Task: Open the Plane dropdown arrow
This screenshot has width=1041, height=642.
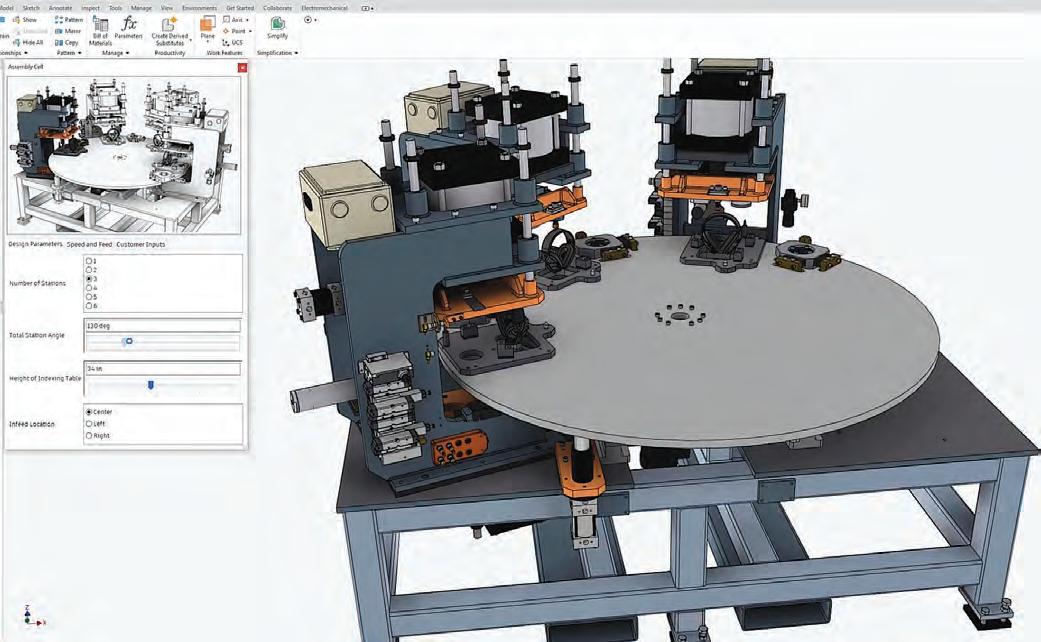Action: tap(208, 42)
